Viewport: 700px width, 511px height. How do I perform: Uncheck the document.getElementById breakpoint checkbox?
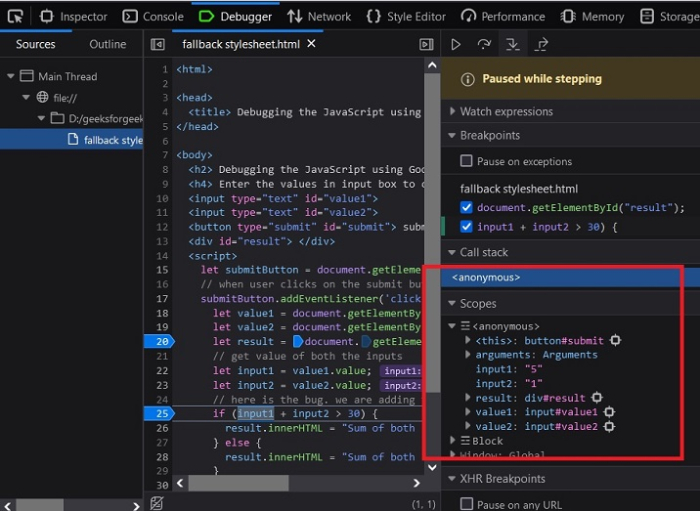pyautogui.click(x=466, y=208)
